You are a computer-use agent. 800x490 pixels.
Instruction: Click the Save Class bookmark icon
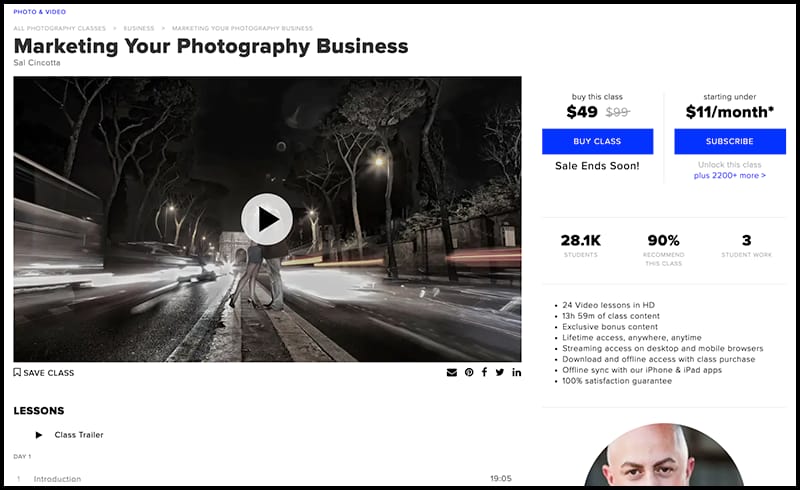[x=17, y=373]
